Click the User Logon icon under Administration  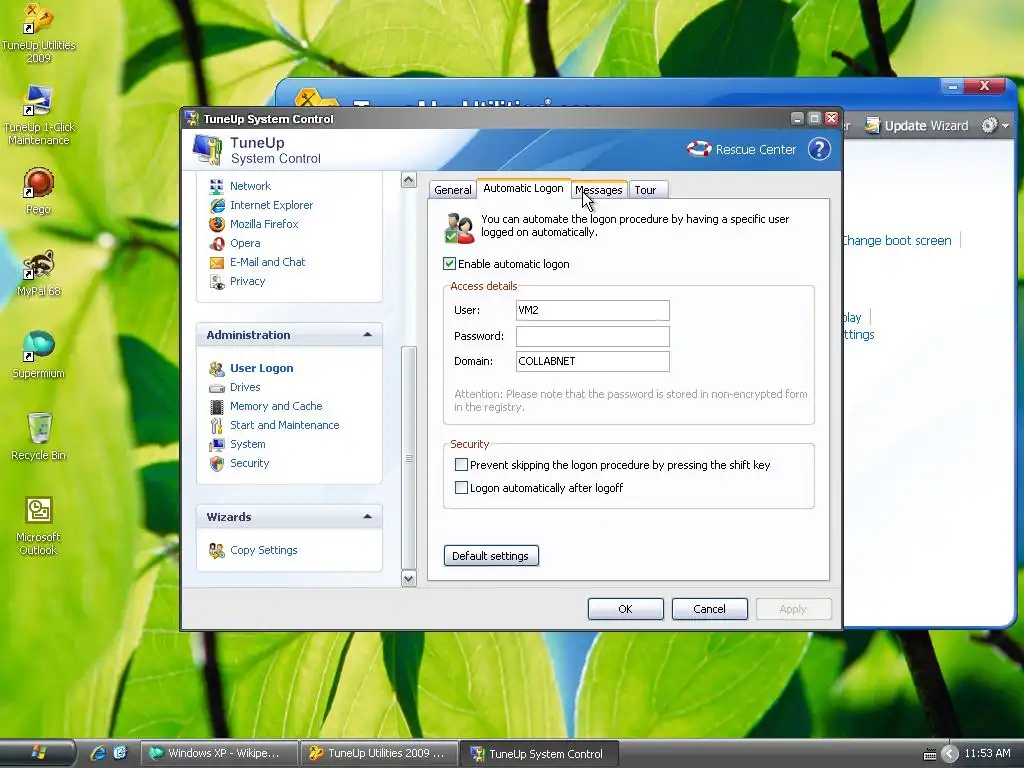click(x=216, y=368)
